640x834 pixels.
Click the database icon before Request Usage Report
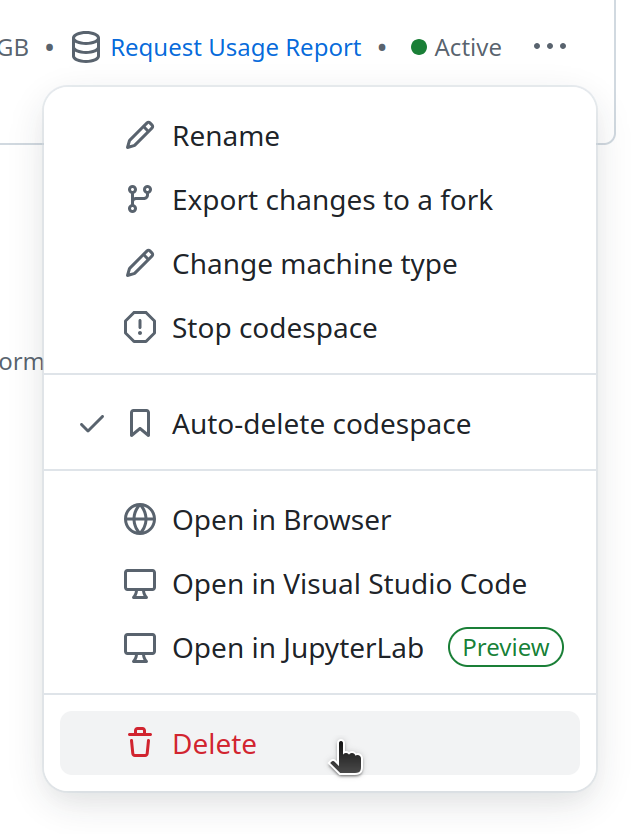(85, 47)
